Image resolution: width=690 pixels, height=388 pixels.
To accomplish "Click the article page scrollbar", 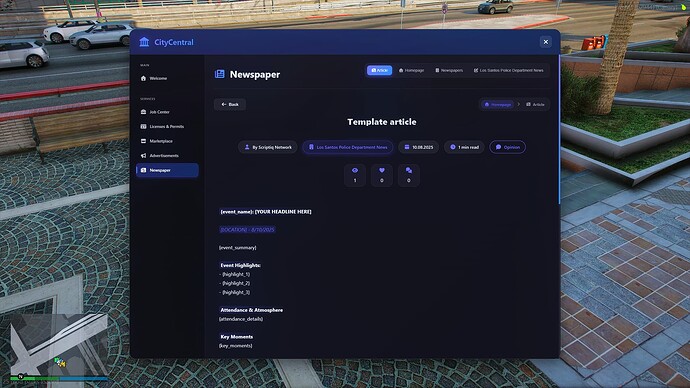I will [x=559, y=129].
